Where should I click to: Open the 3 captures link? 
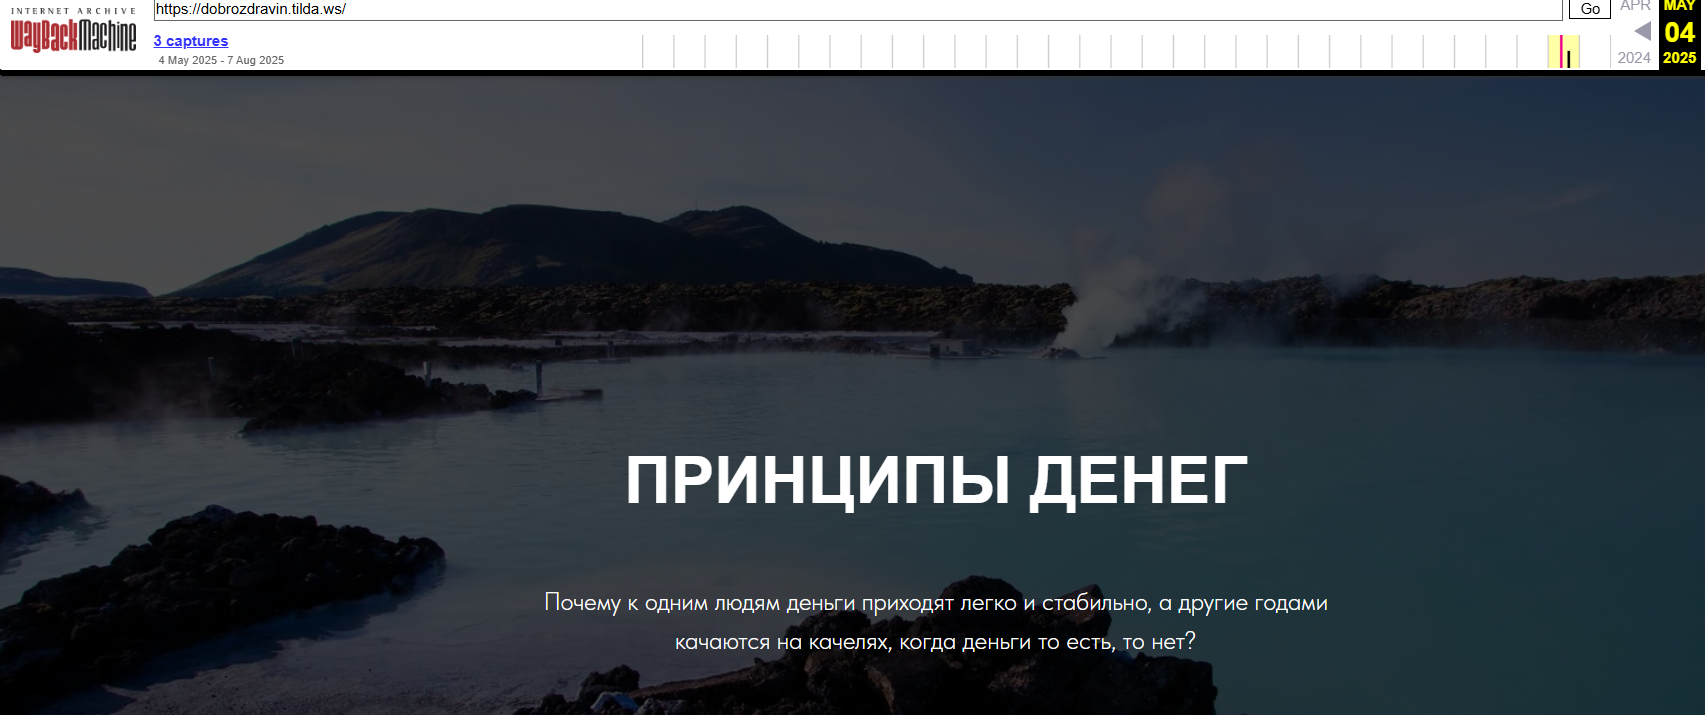[x=191, y=41]
